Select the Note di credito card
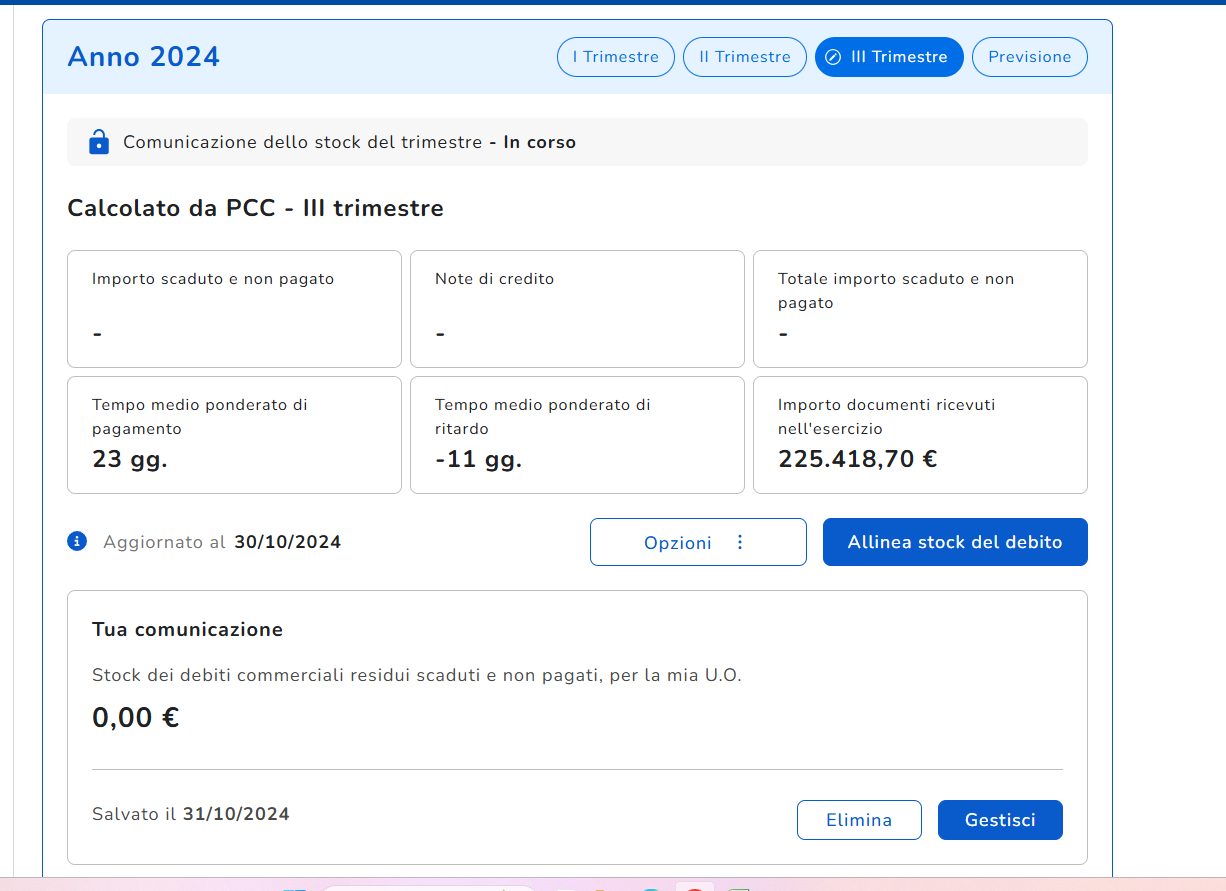The width and height of the screenshot is (1226, 891). click(577, 309)
